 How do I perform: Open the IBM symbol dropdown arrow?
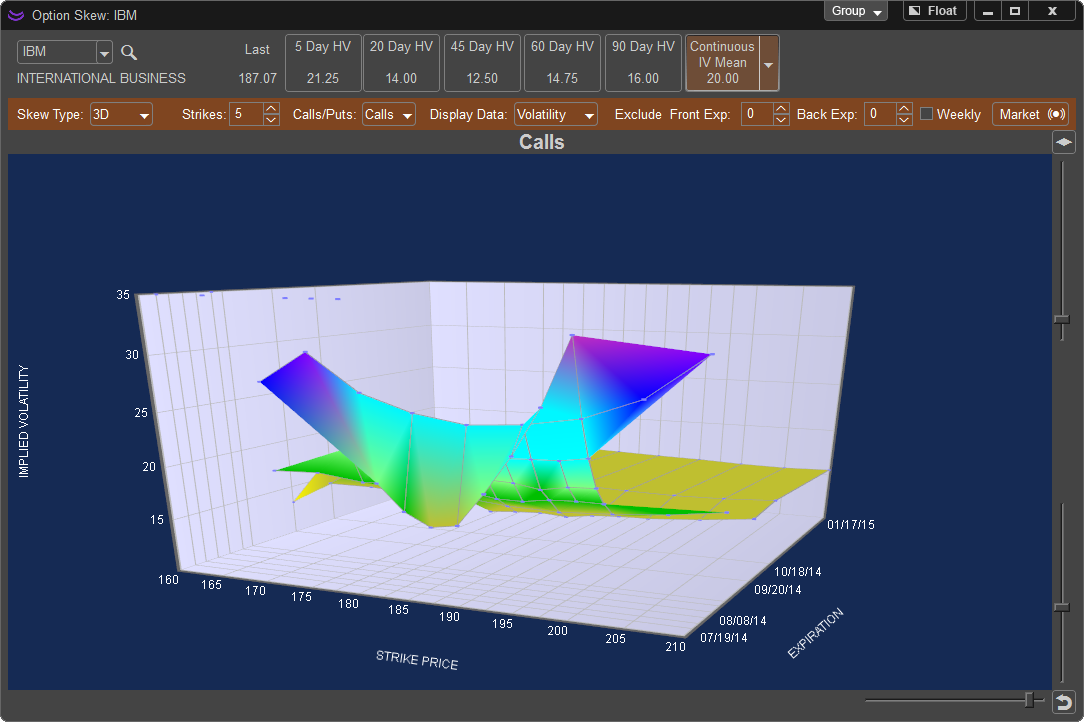[x=104, y=52]
